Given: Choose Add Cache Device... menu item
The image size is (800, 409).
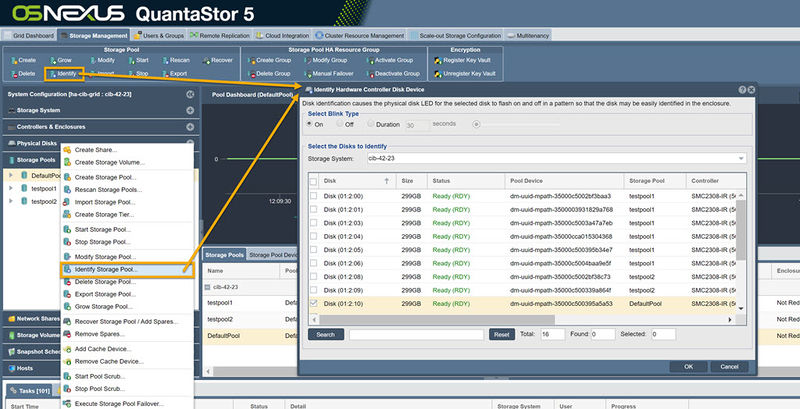Looking at the screenshot, I should point(127,349).
